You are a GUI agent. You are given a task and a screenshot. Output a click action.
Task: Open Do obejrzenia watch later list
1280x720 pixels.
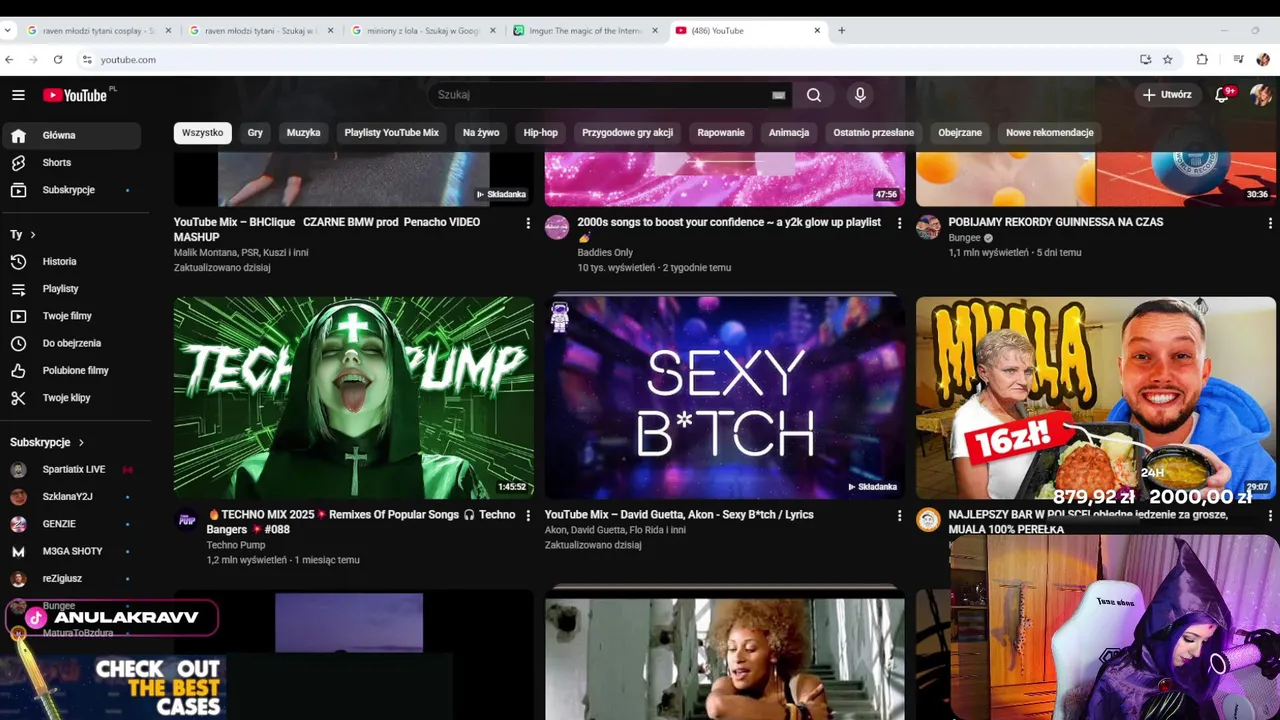[x=70, y=343]
